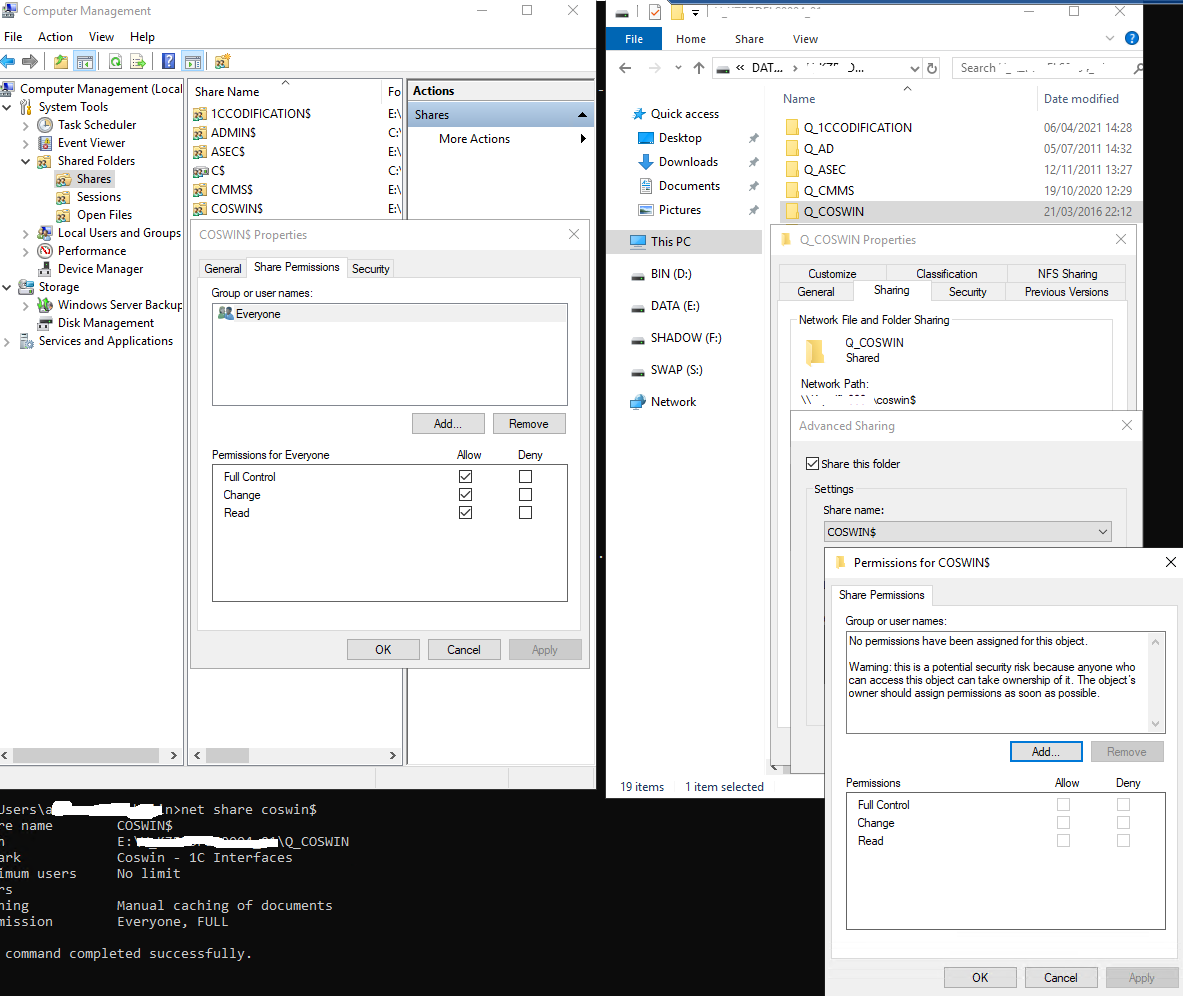The width and height of the screenshot is (1183, 996).
Task: Select Event Viewer icon in tree
Action: point(45,143)
